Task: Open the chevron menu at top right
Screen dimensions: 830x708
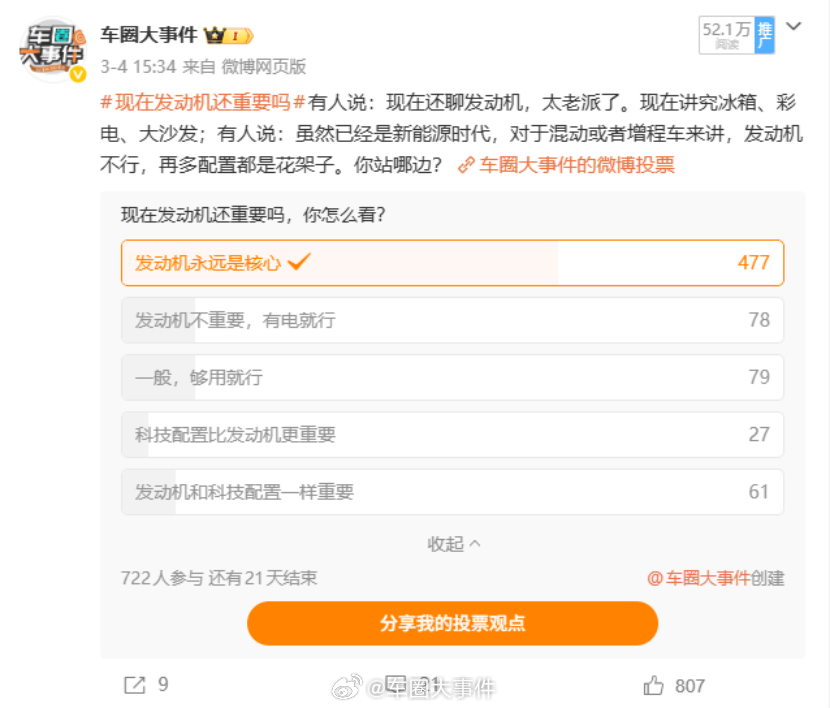Action: tap(795, 25)
